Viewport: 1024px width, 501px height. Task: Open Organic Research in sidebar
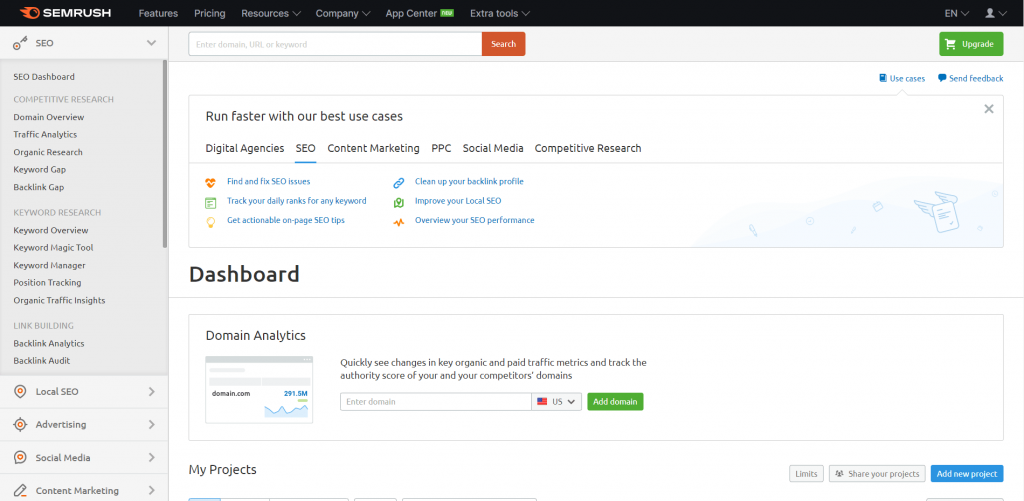48,152
